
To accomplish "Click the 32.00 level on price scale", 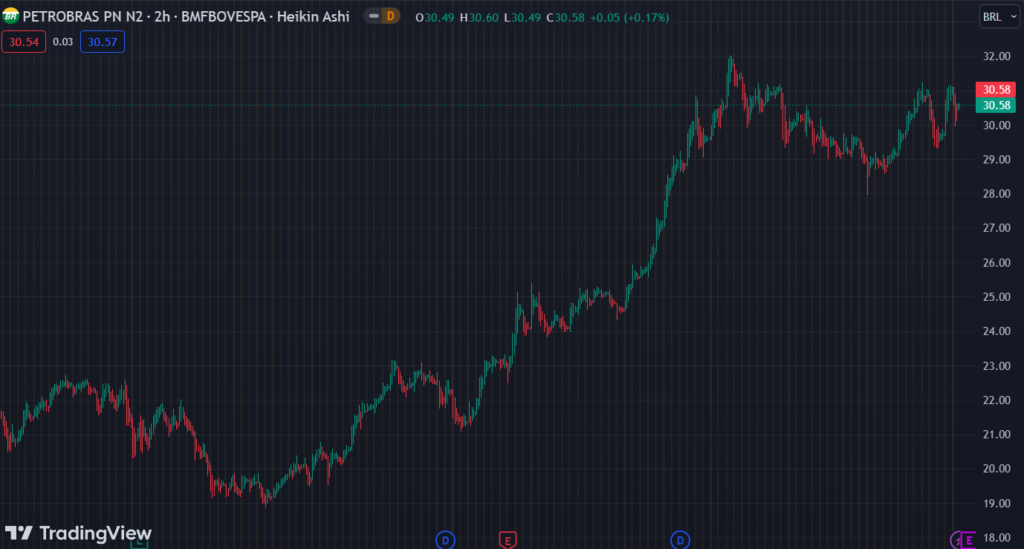I will point(994,57).
